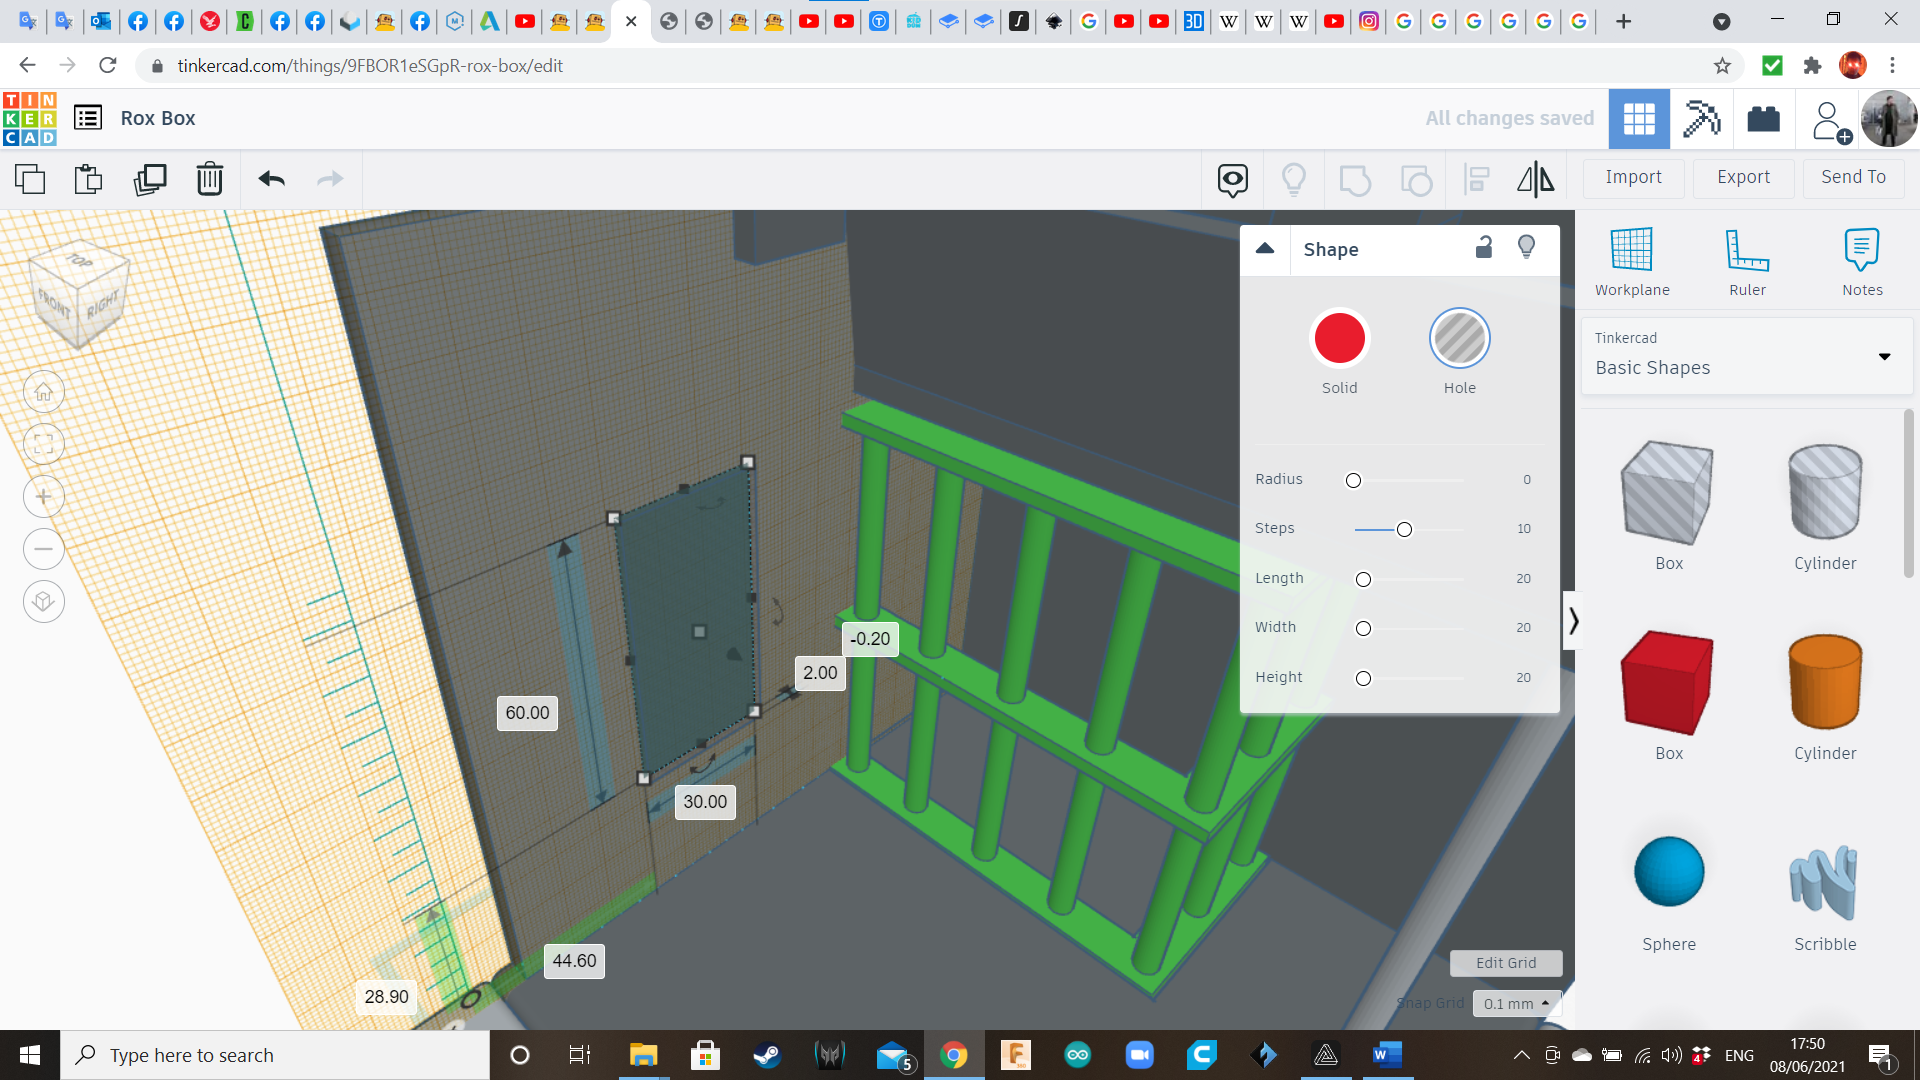Screen dimensions: 1920x1080
Task: Click the Duplicate and repeat icon
Action: pos(150,179)
